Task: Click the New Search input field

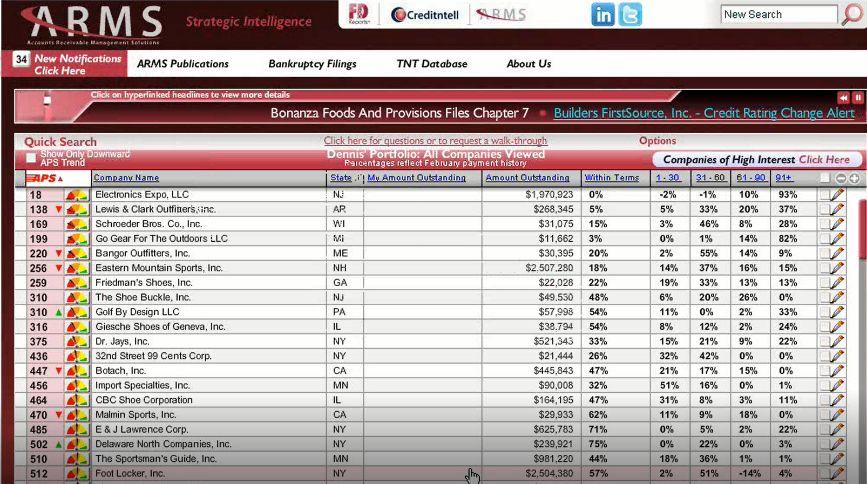Action: tap(779, 14)
